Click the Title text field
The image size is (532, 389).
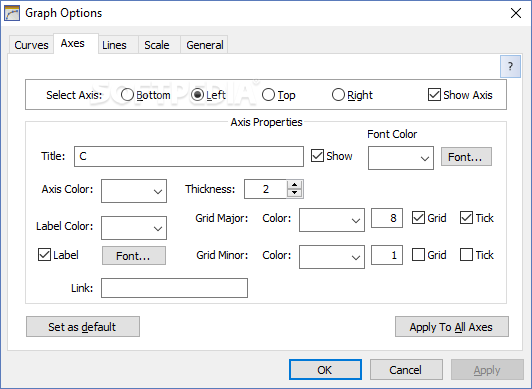(x=189, y=156)
